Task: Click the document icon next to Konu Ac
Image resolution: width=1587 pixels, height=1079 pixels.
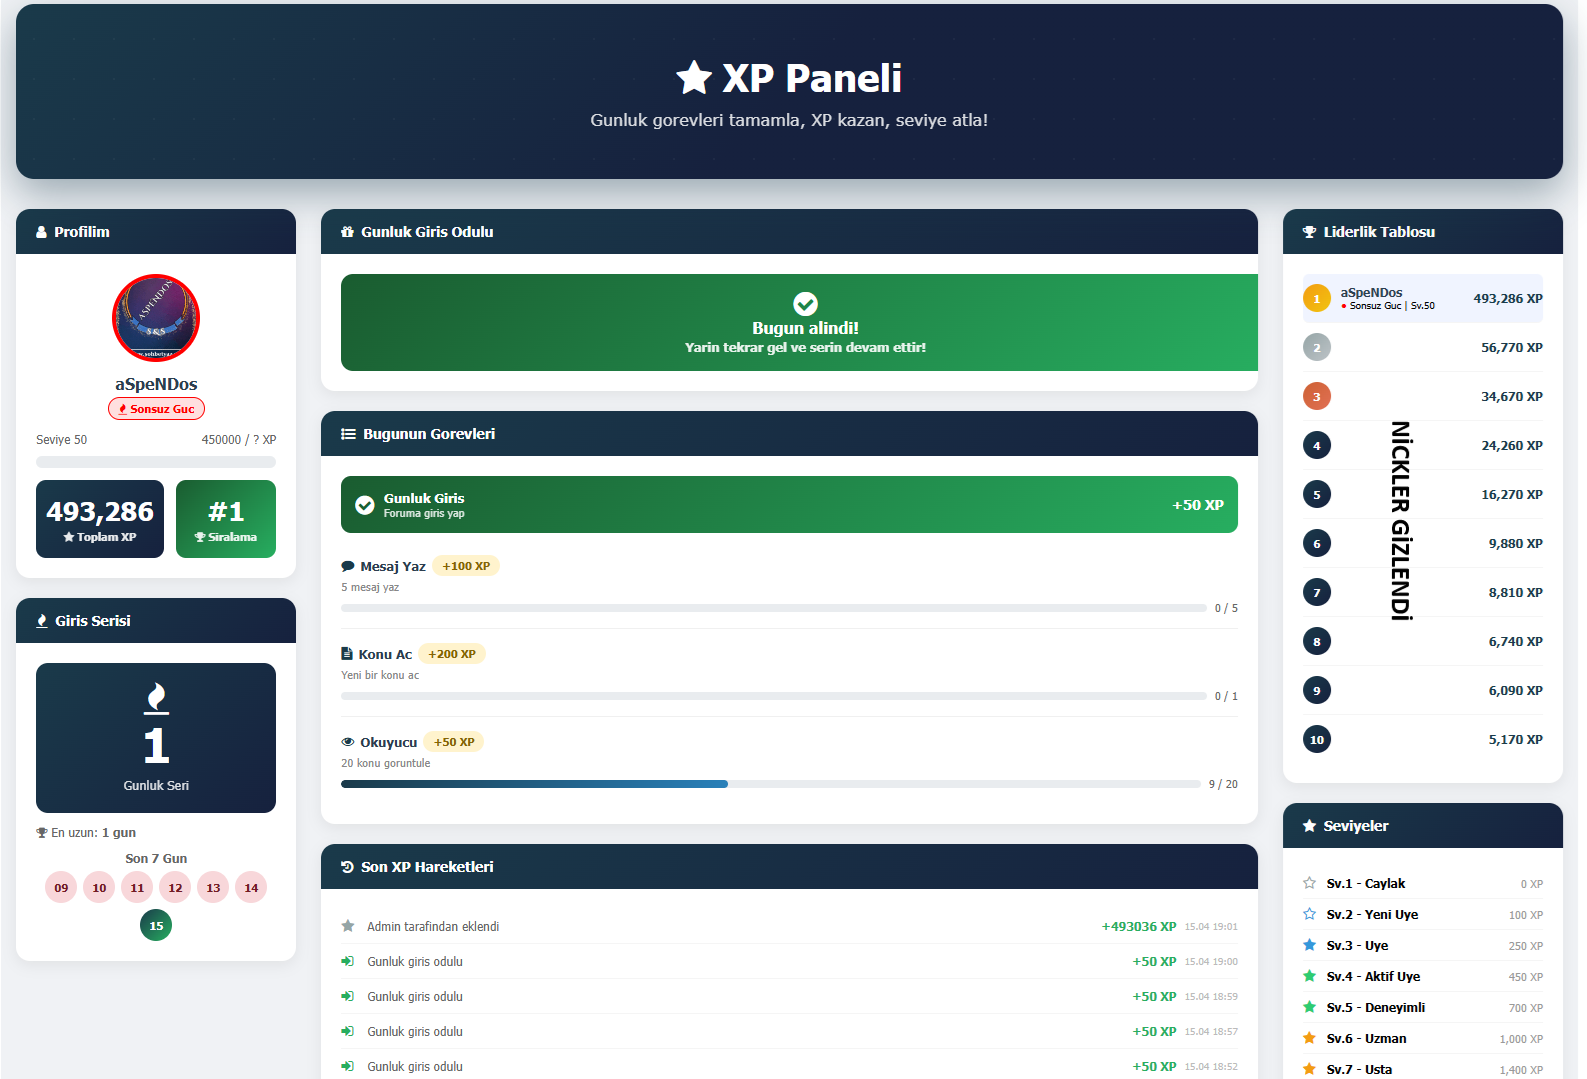Action: coord(347,654)
